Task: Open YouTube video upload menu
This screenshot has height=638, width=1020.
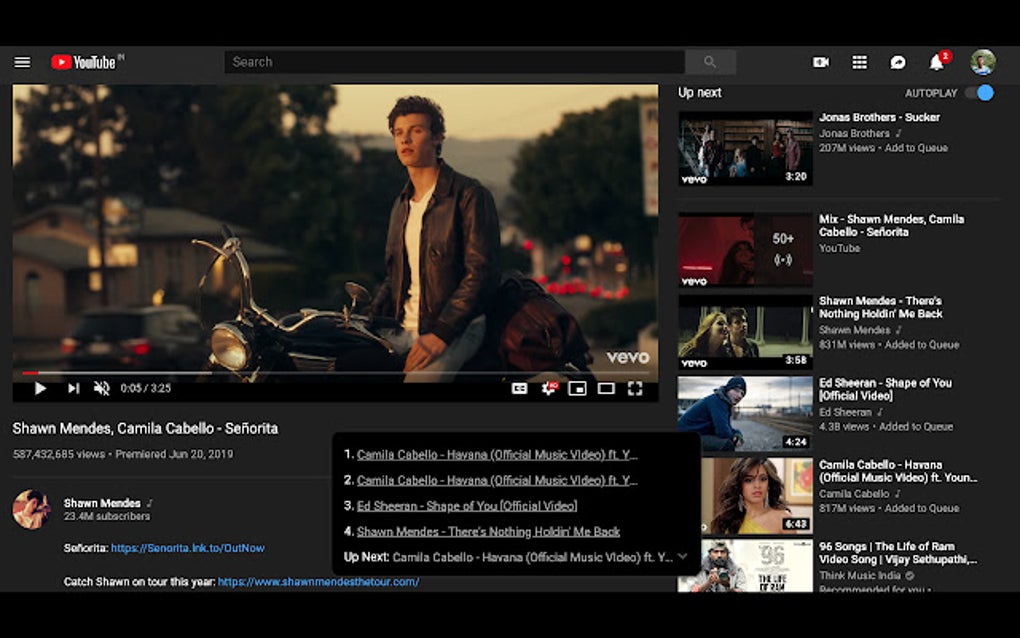Action: pos(820,62)
